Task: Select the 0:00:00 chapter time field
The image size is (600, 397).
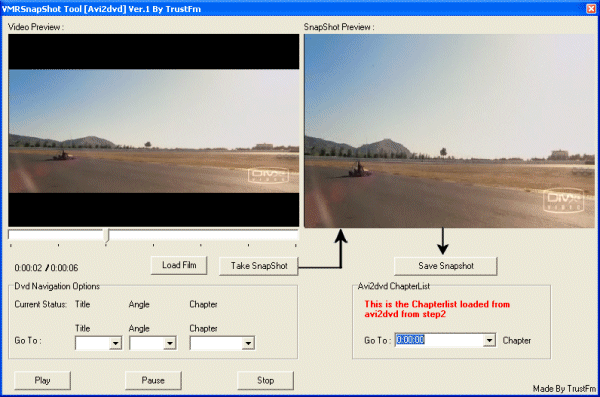Action: [439, 340]
